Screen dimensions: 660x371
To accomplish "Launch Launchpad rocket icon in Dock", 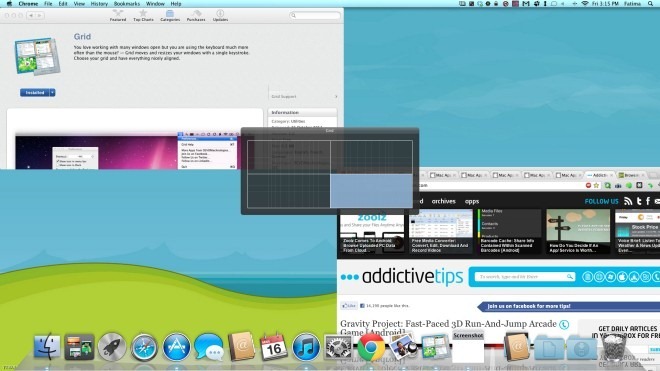I will 112,347.
